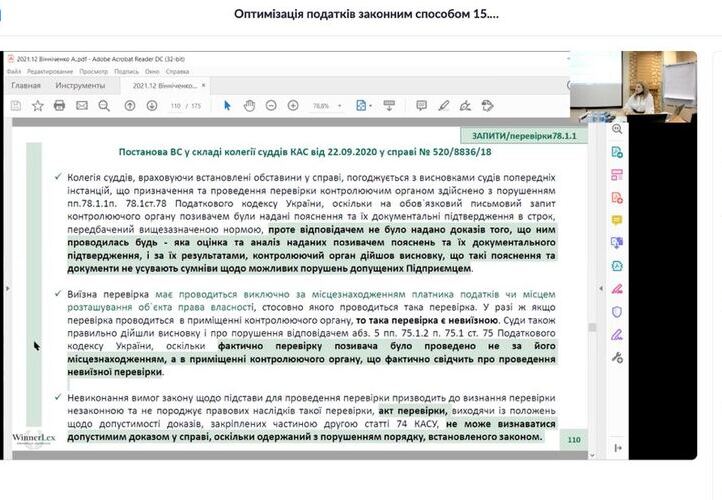The height and width of the screenshot is (500, 722).
Task: Click the ЗАПИТИ/перевірки78.1.1 label
Action: pos(524,136)
